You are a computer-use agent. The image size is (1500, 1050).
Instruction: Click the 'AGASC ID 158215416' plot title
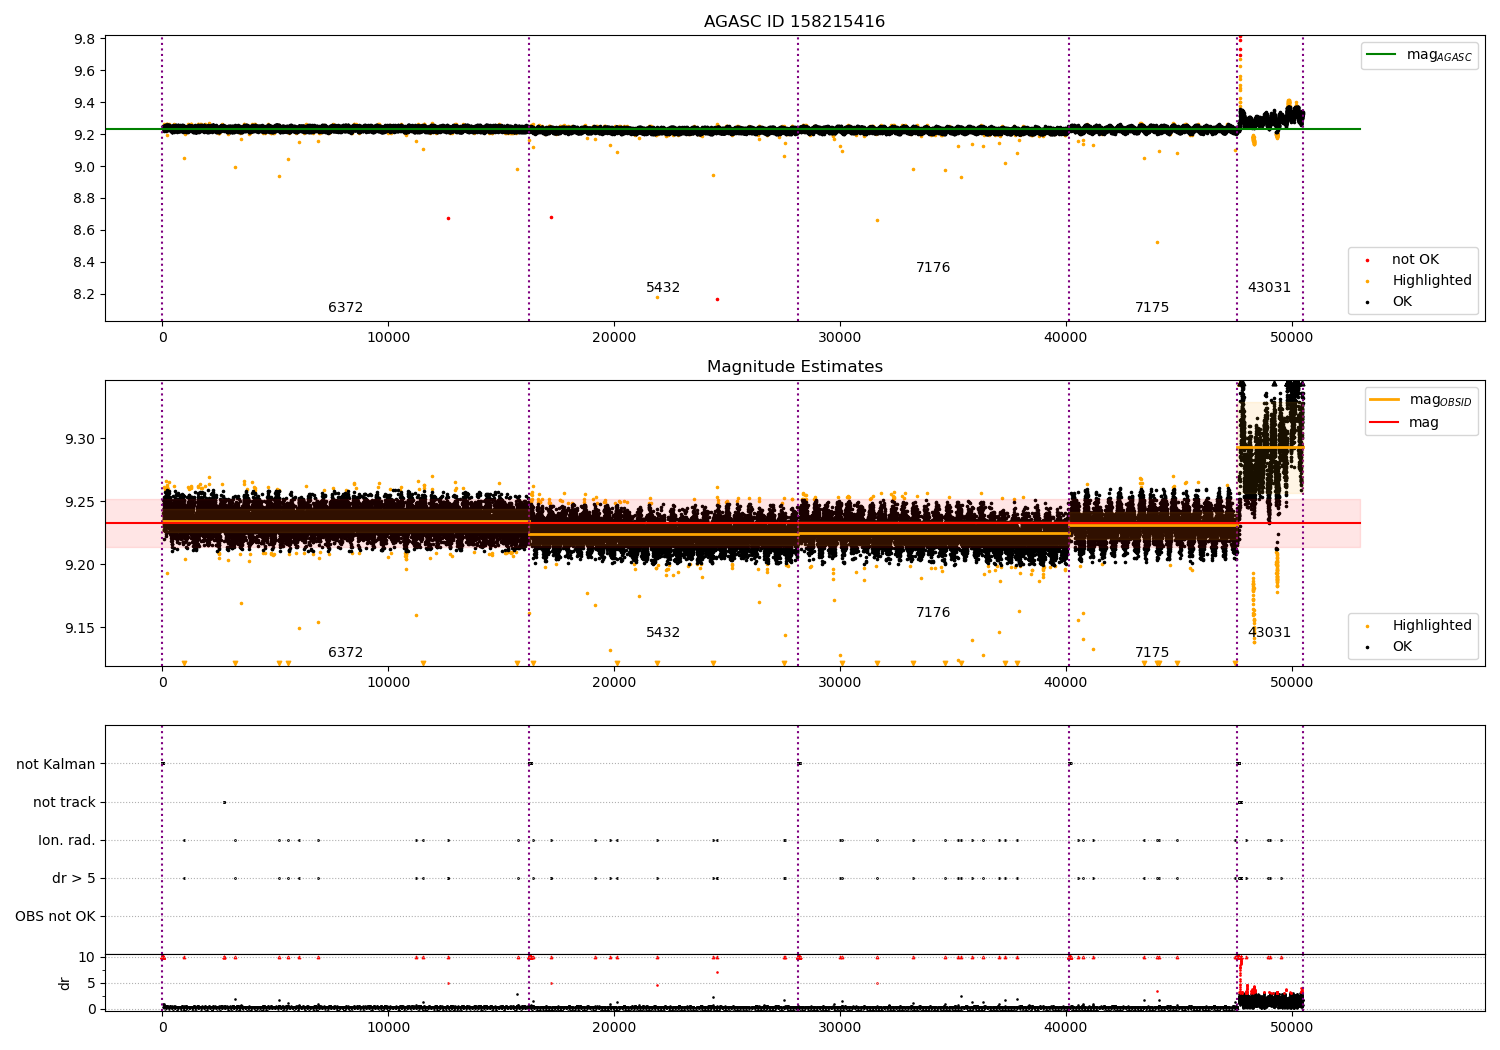pos(794,22)
